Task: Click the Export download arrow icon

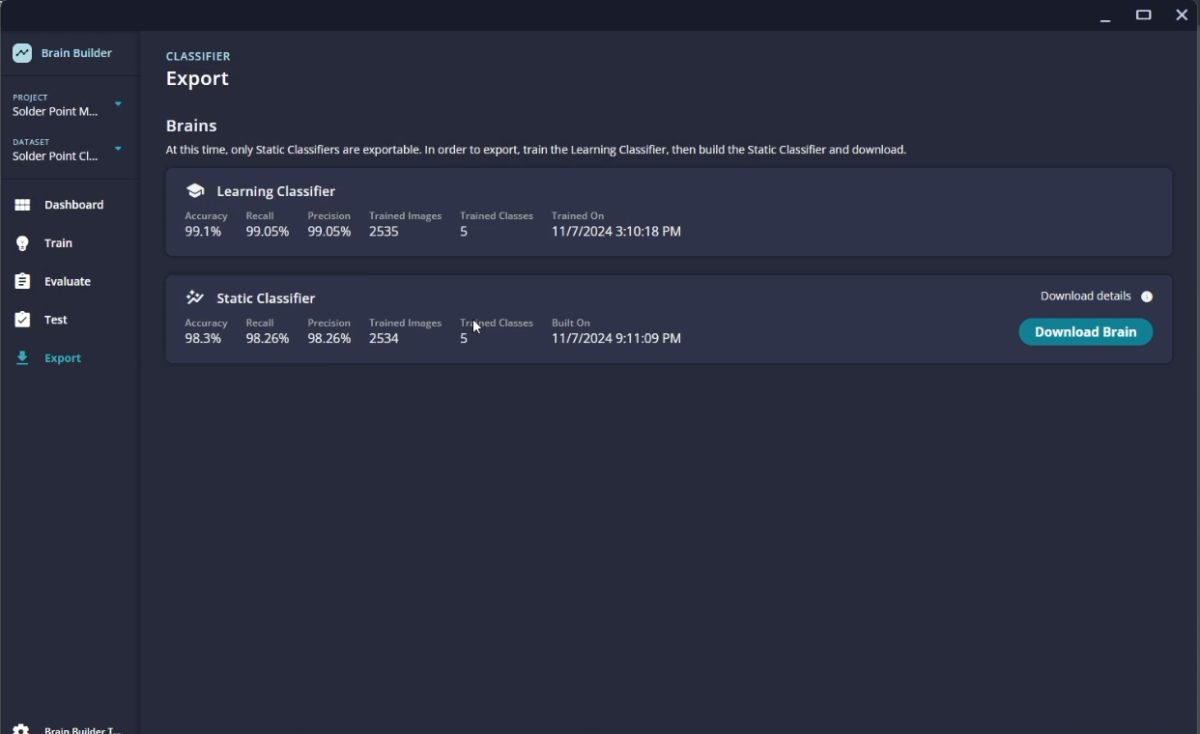Action: tap(22, 358)
